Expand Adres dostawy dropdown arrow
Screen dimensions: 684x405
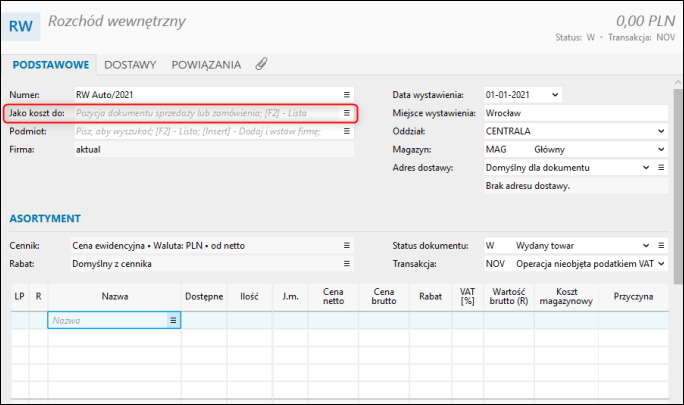click(646, 168)
